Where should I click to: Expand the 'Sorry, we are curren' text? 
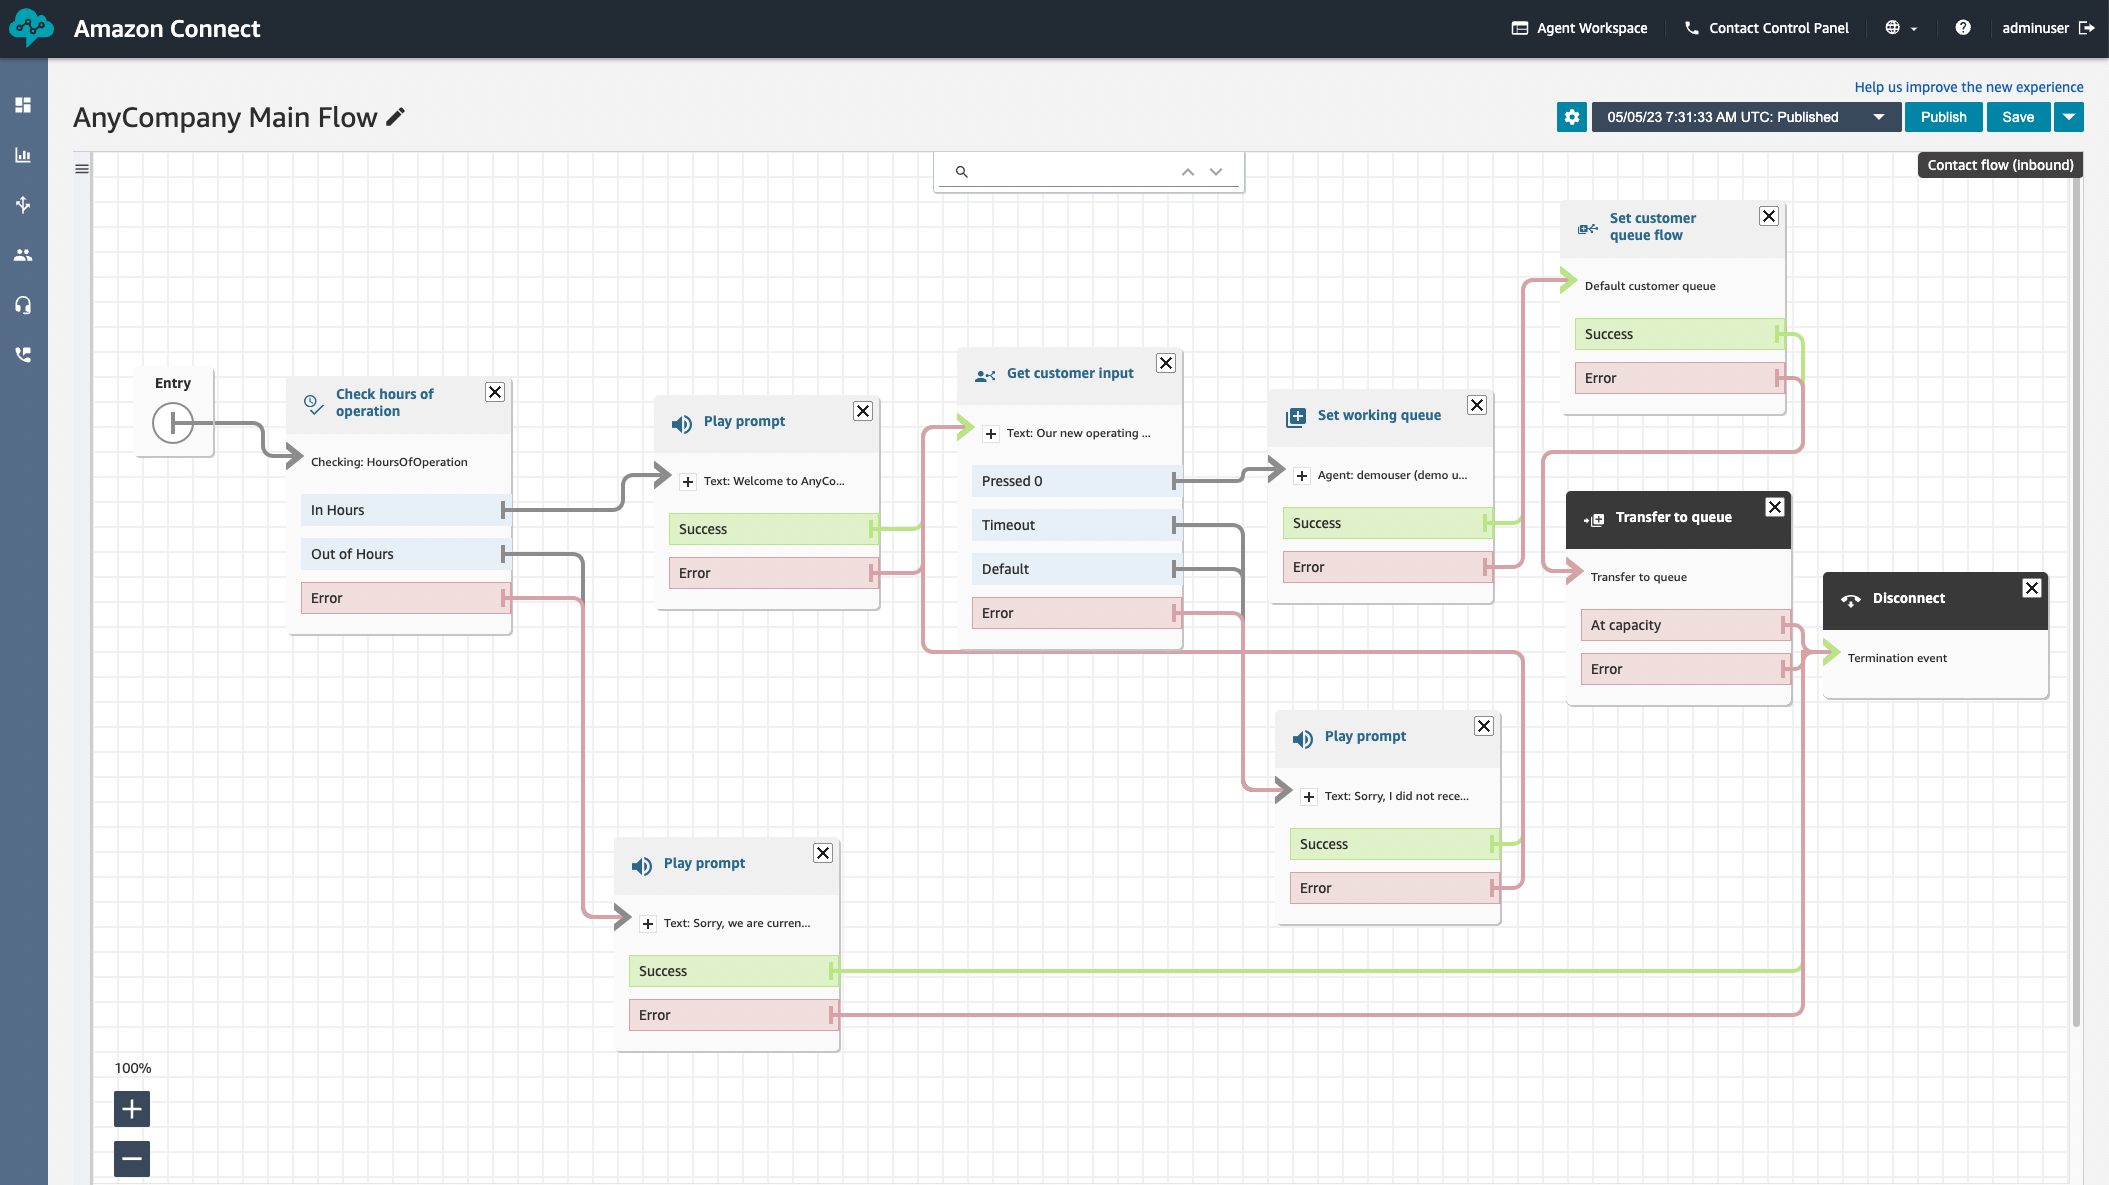[648, 924]
